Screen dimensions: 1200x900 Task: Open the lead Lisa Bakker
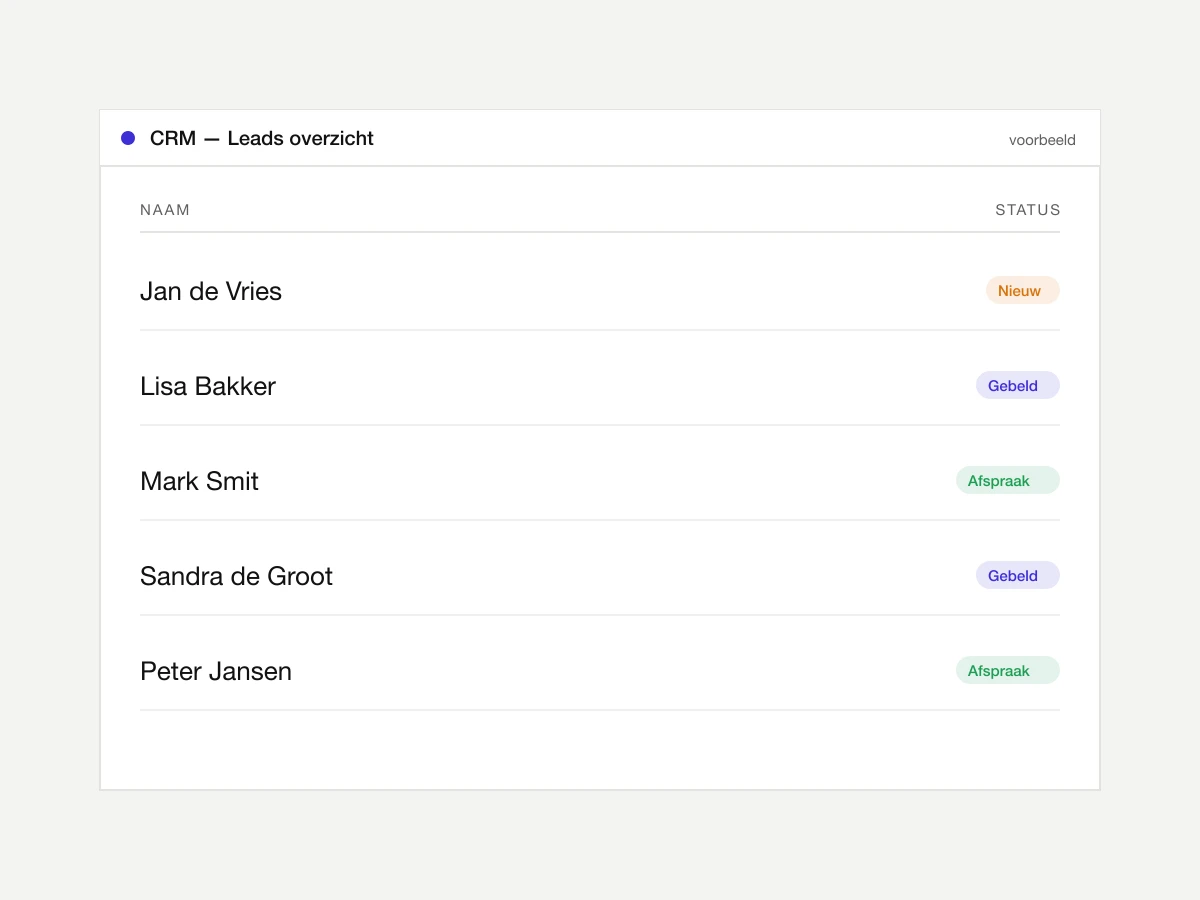[208, 386]
